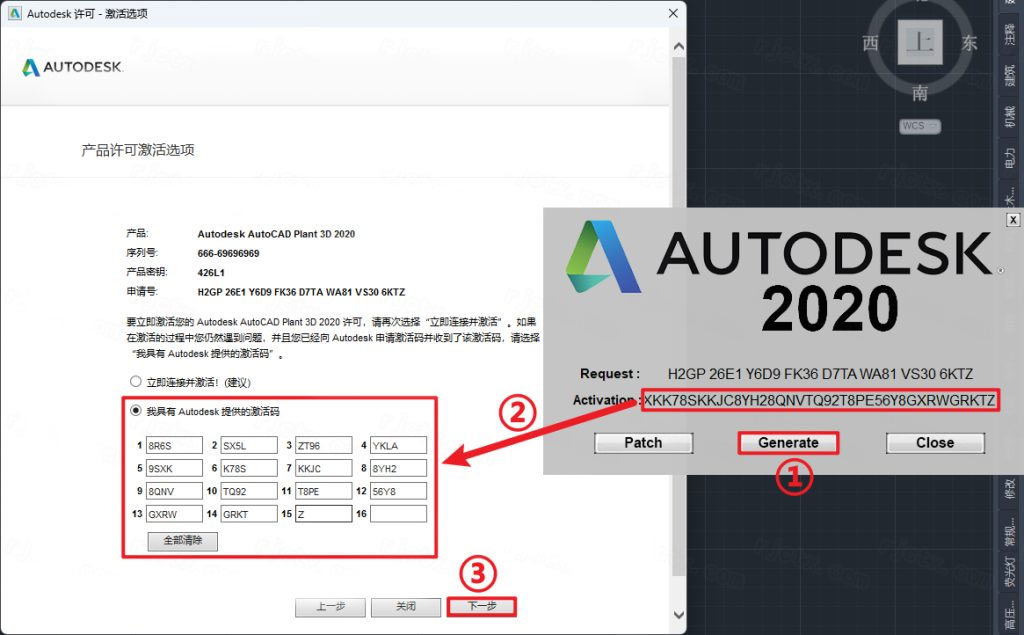
Task: Open the '建筑' tool palette tab
Action: (1010, 74)
